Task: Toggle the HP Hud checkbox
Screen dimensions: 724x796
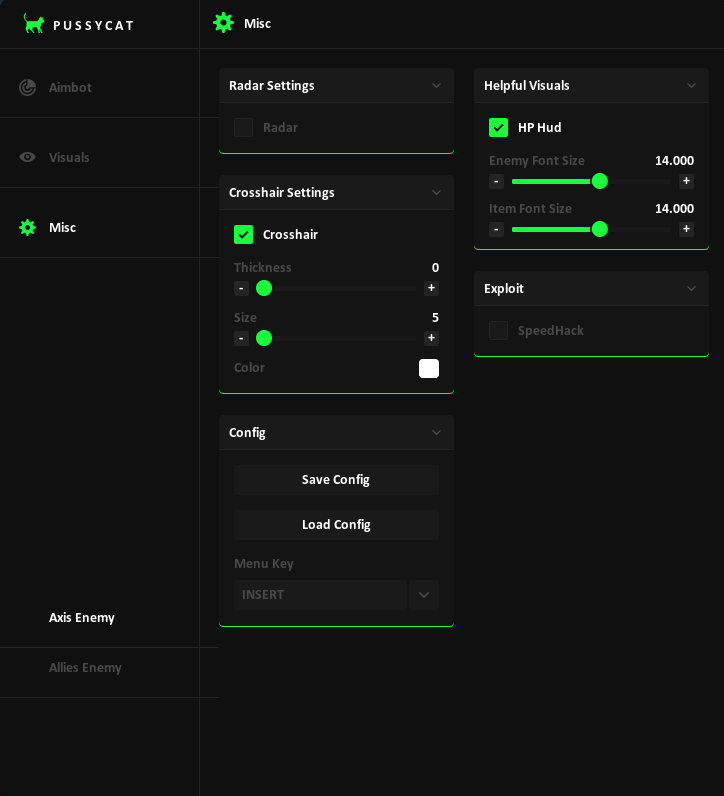Action: 498,127
